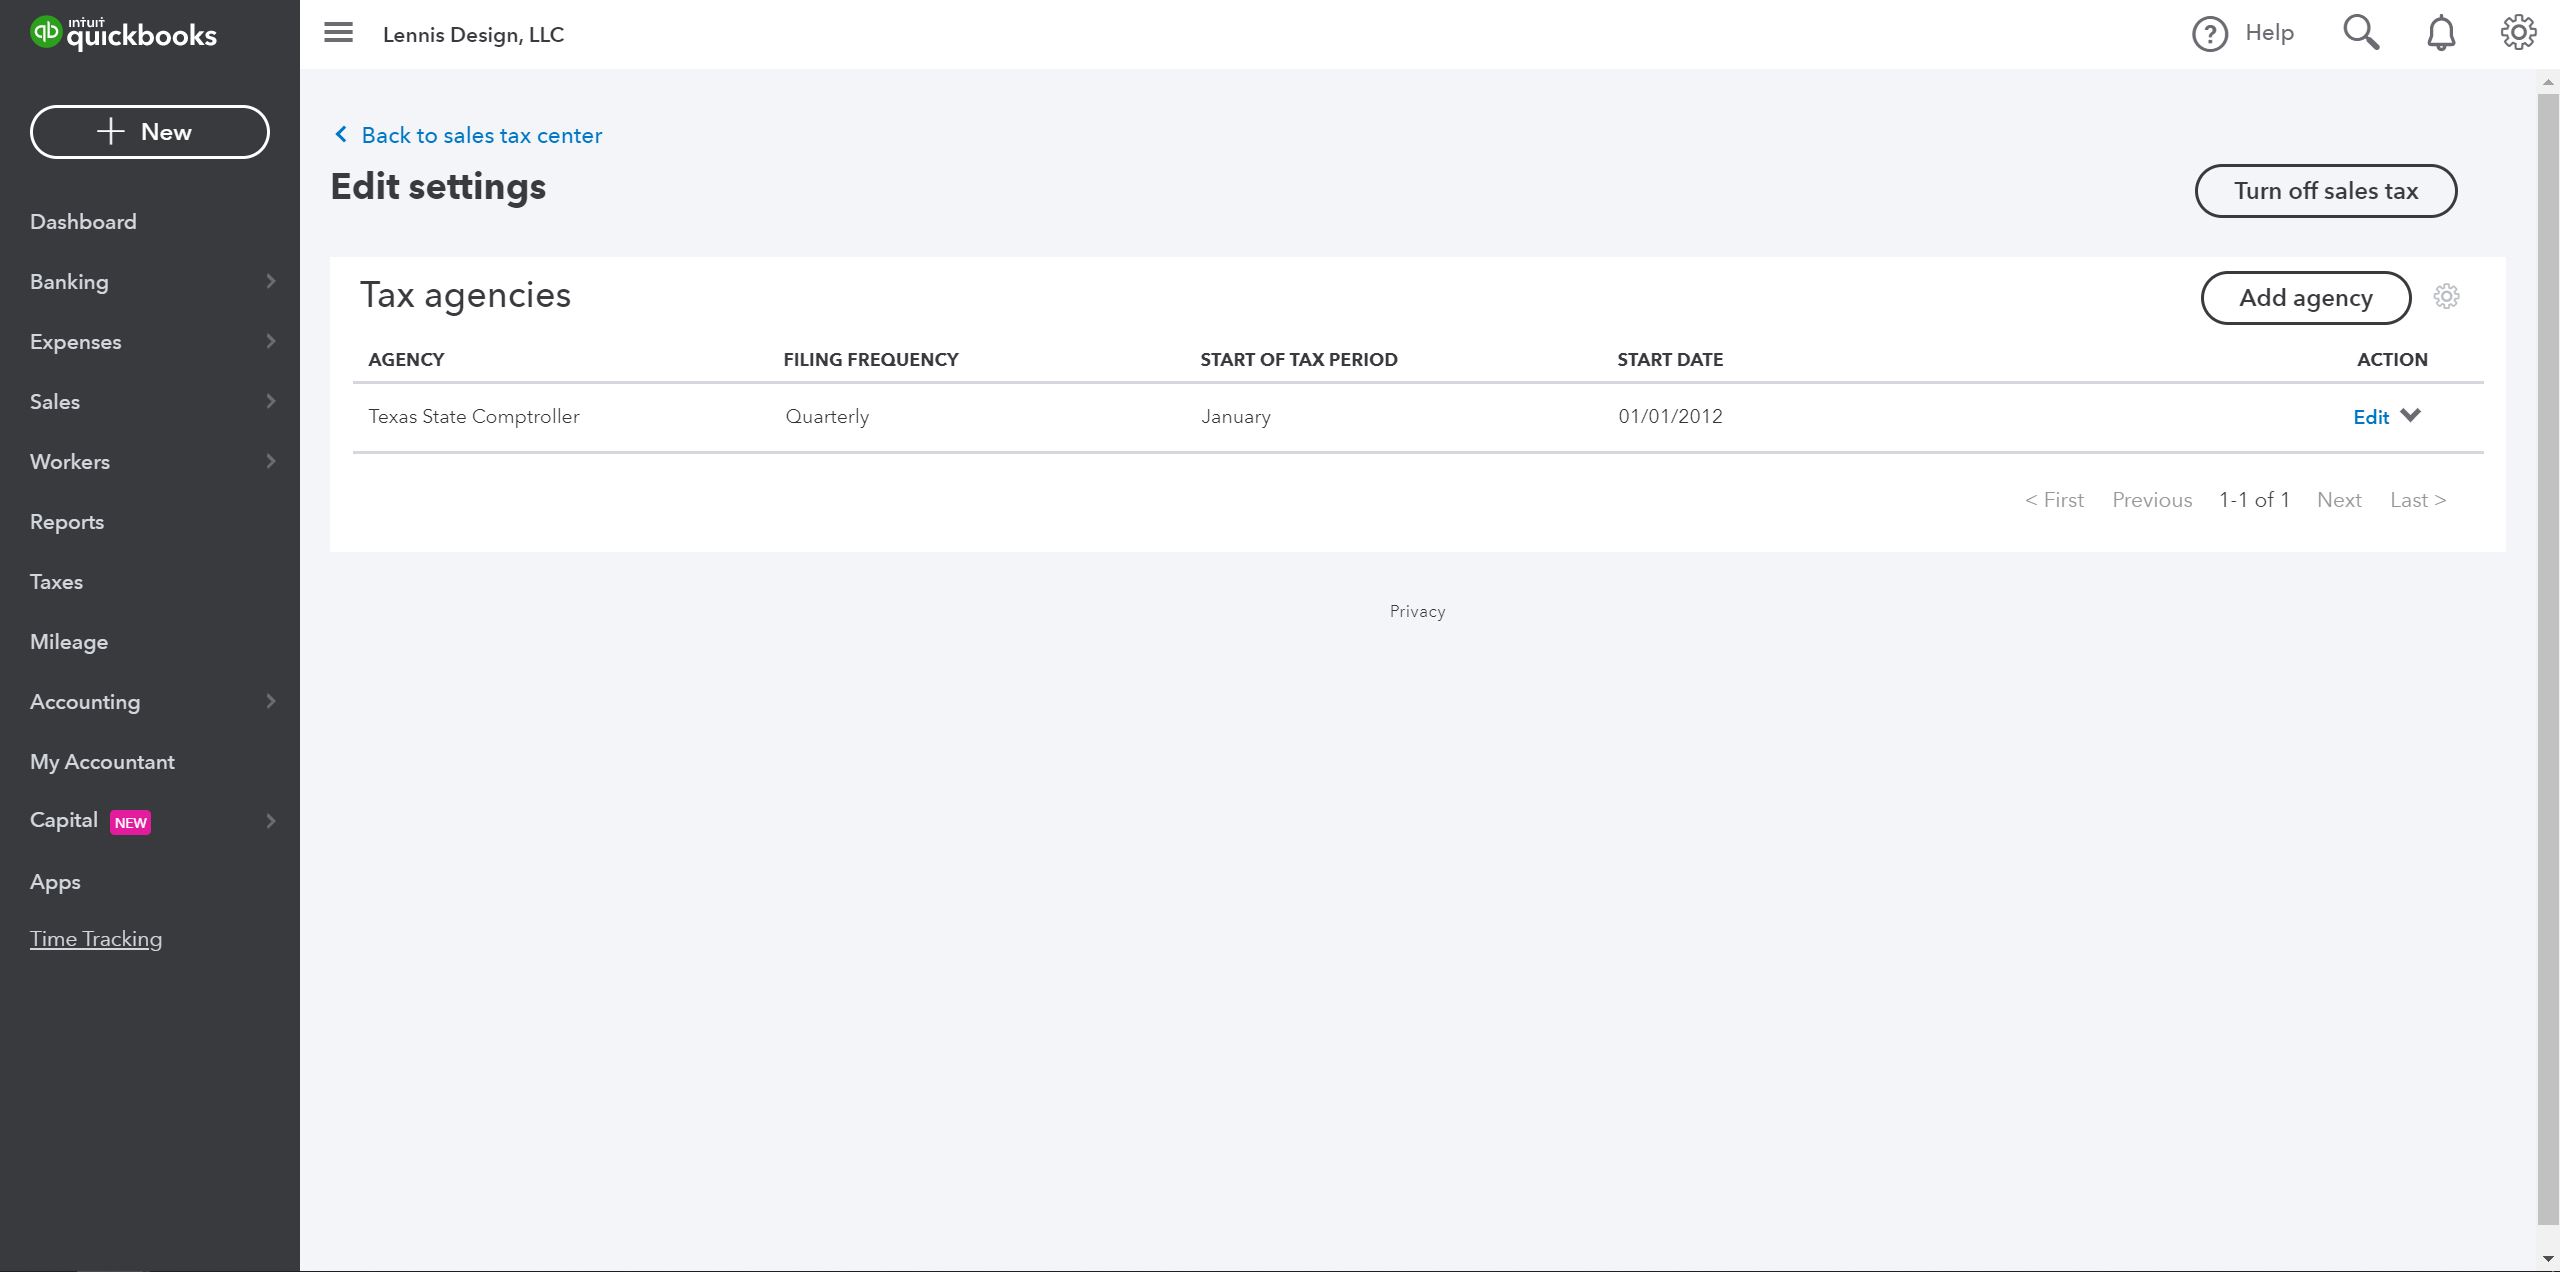Open the Taxes menu item
The height and width of the screenshot is (1272, 2560).
(x=56, y=582)
